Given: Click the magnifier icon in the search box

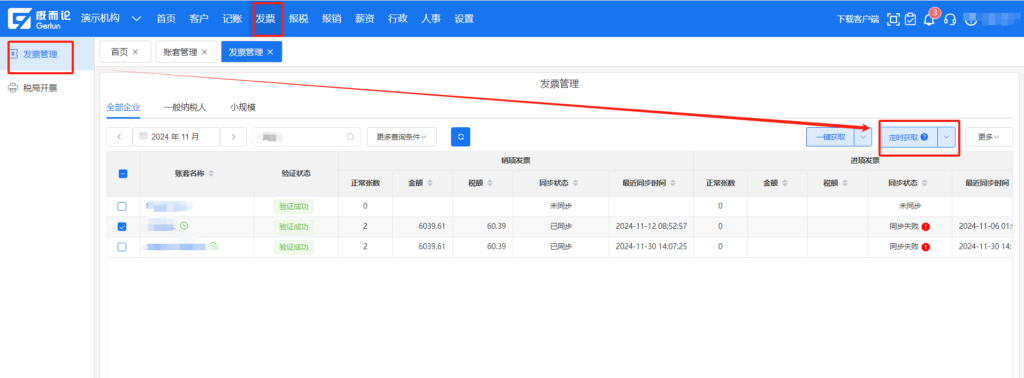Looking at the screenshot, I should click(x=351, y=137).
